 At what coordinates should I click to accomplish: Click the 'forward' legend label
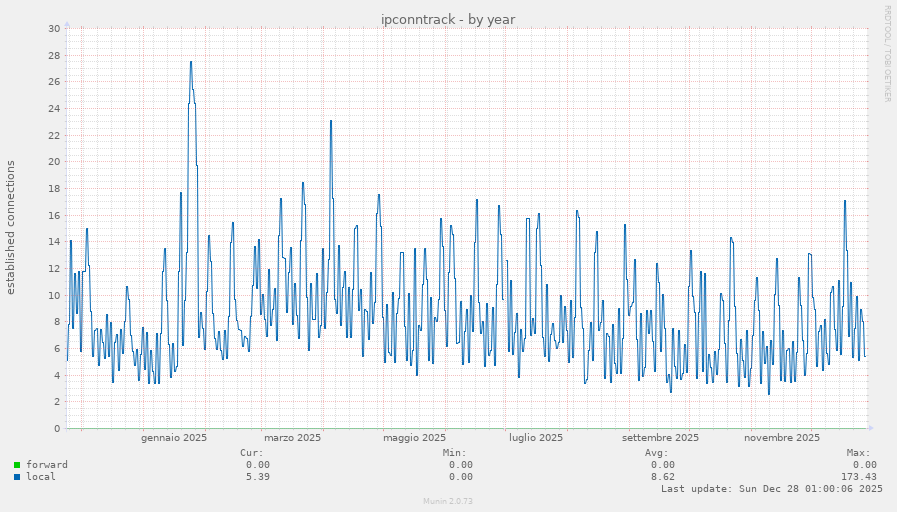tap(47, 465)
